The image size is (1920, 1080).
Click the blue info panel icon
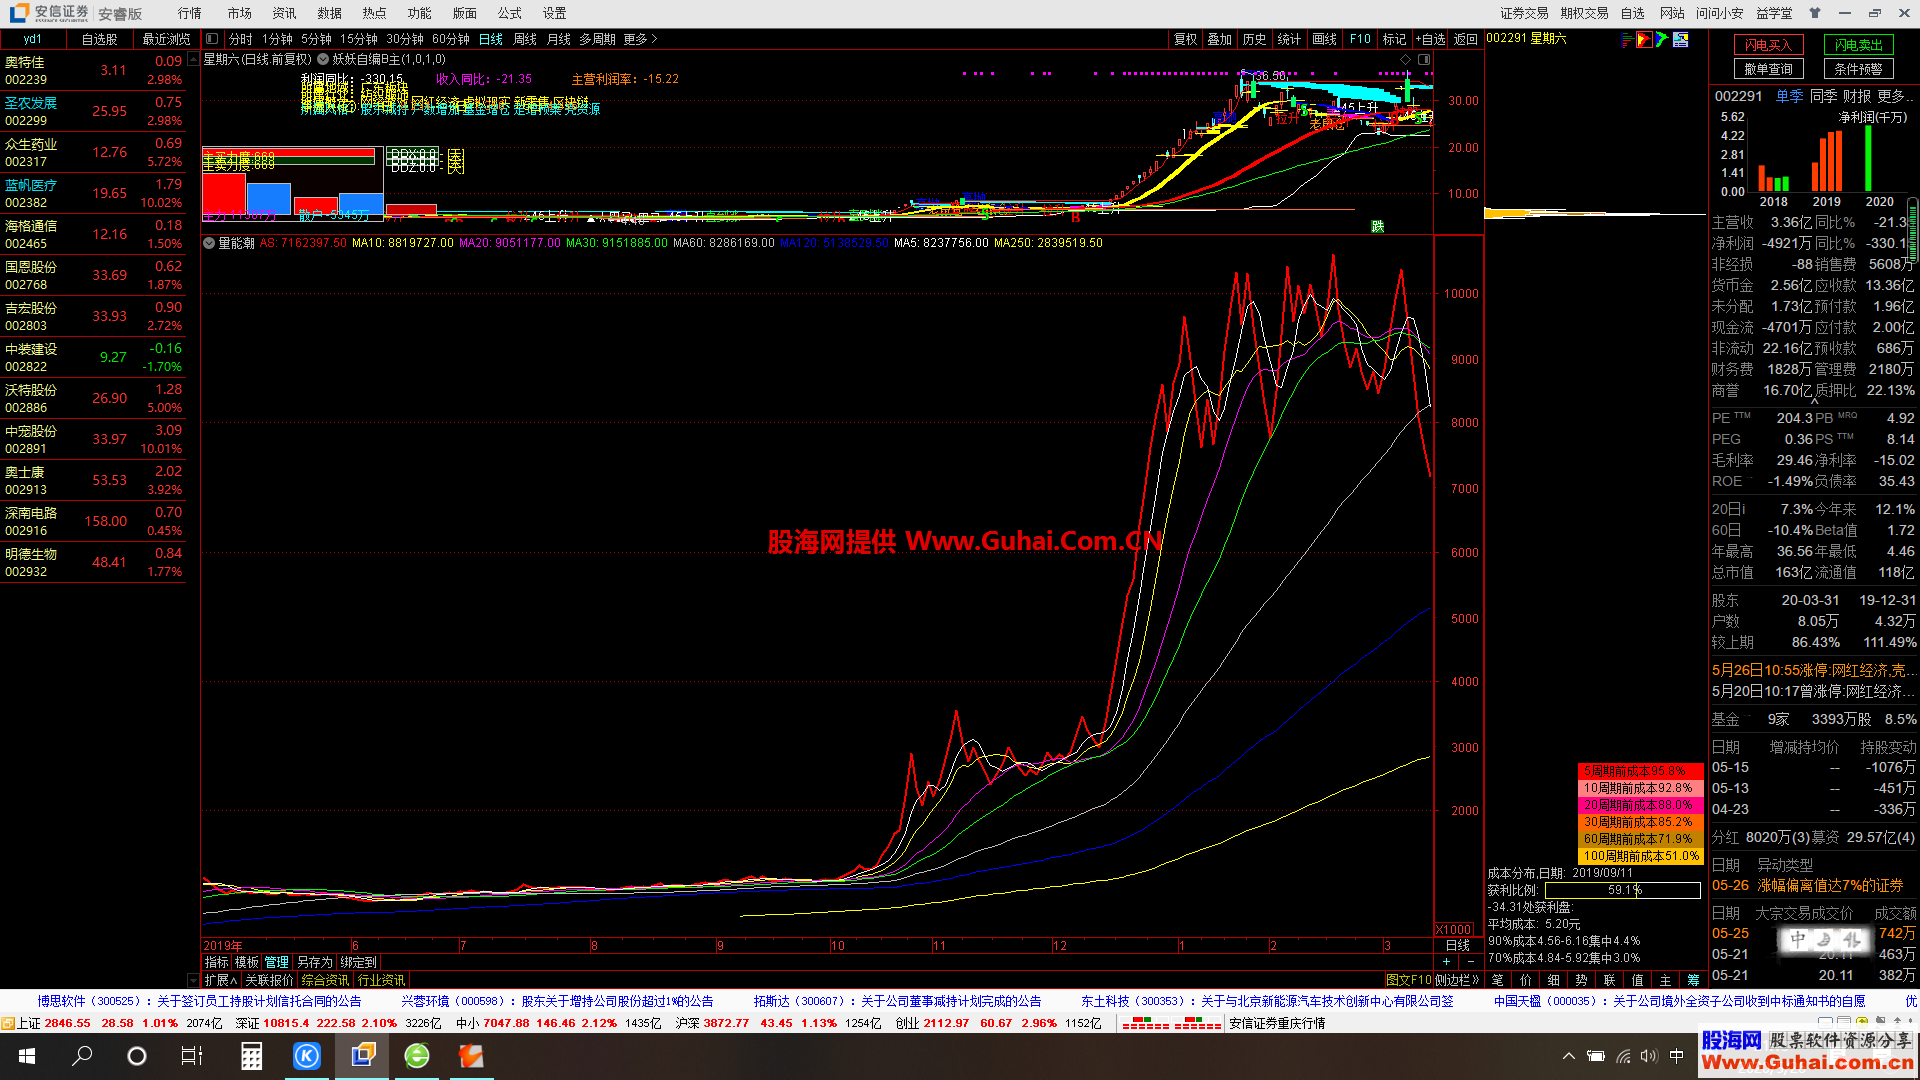(x=1681, y=39)
